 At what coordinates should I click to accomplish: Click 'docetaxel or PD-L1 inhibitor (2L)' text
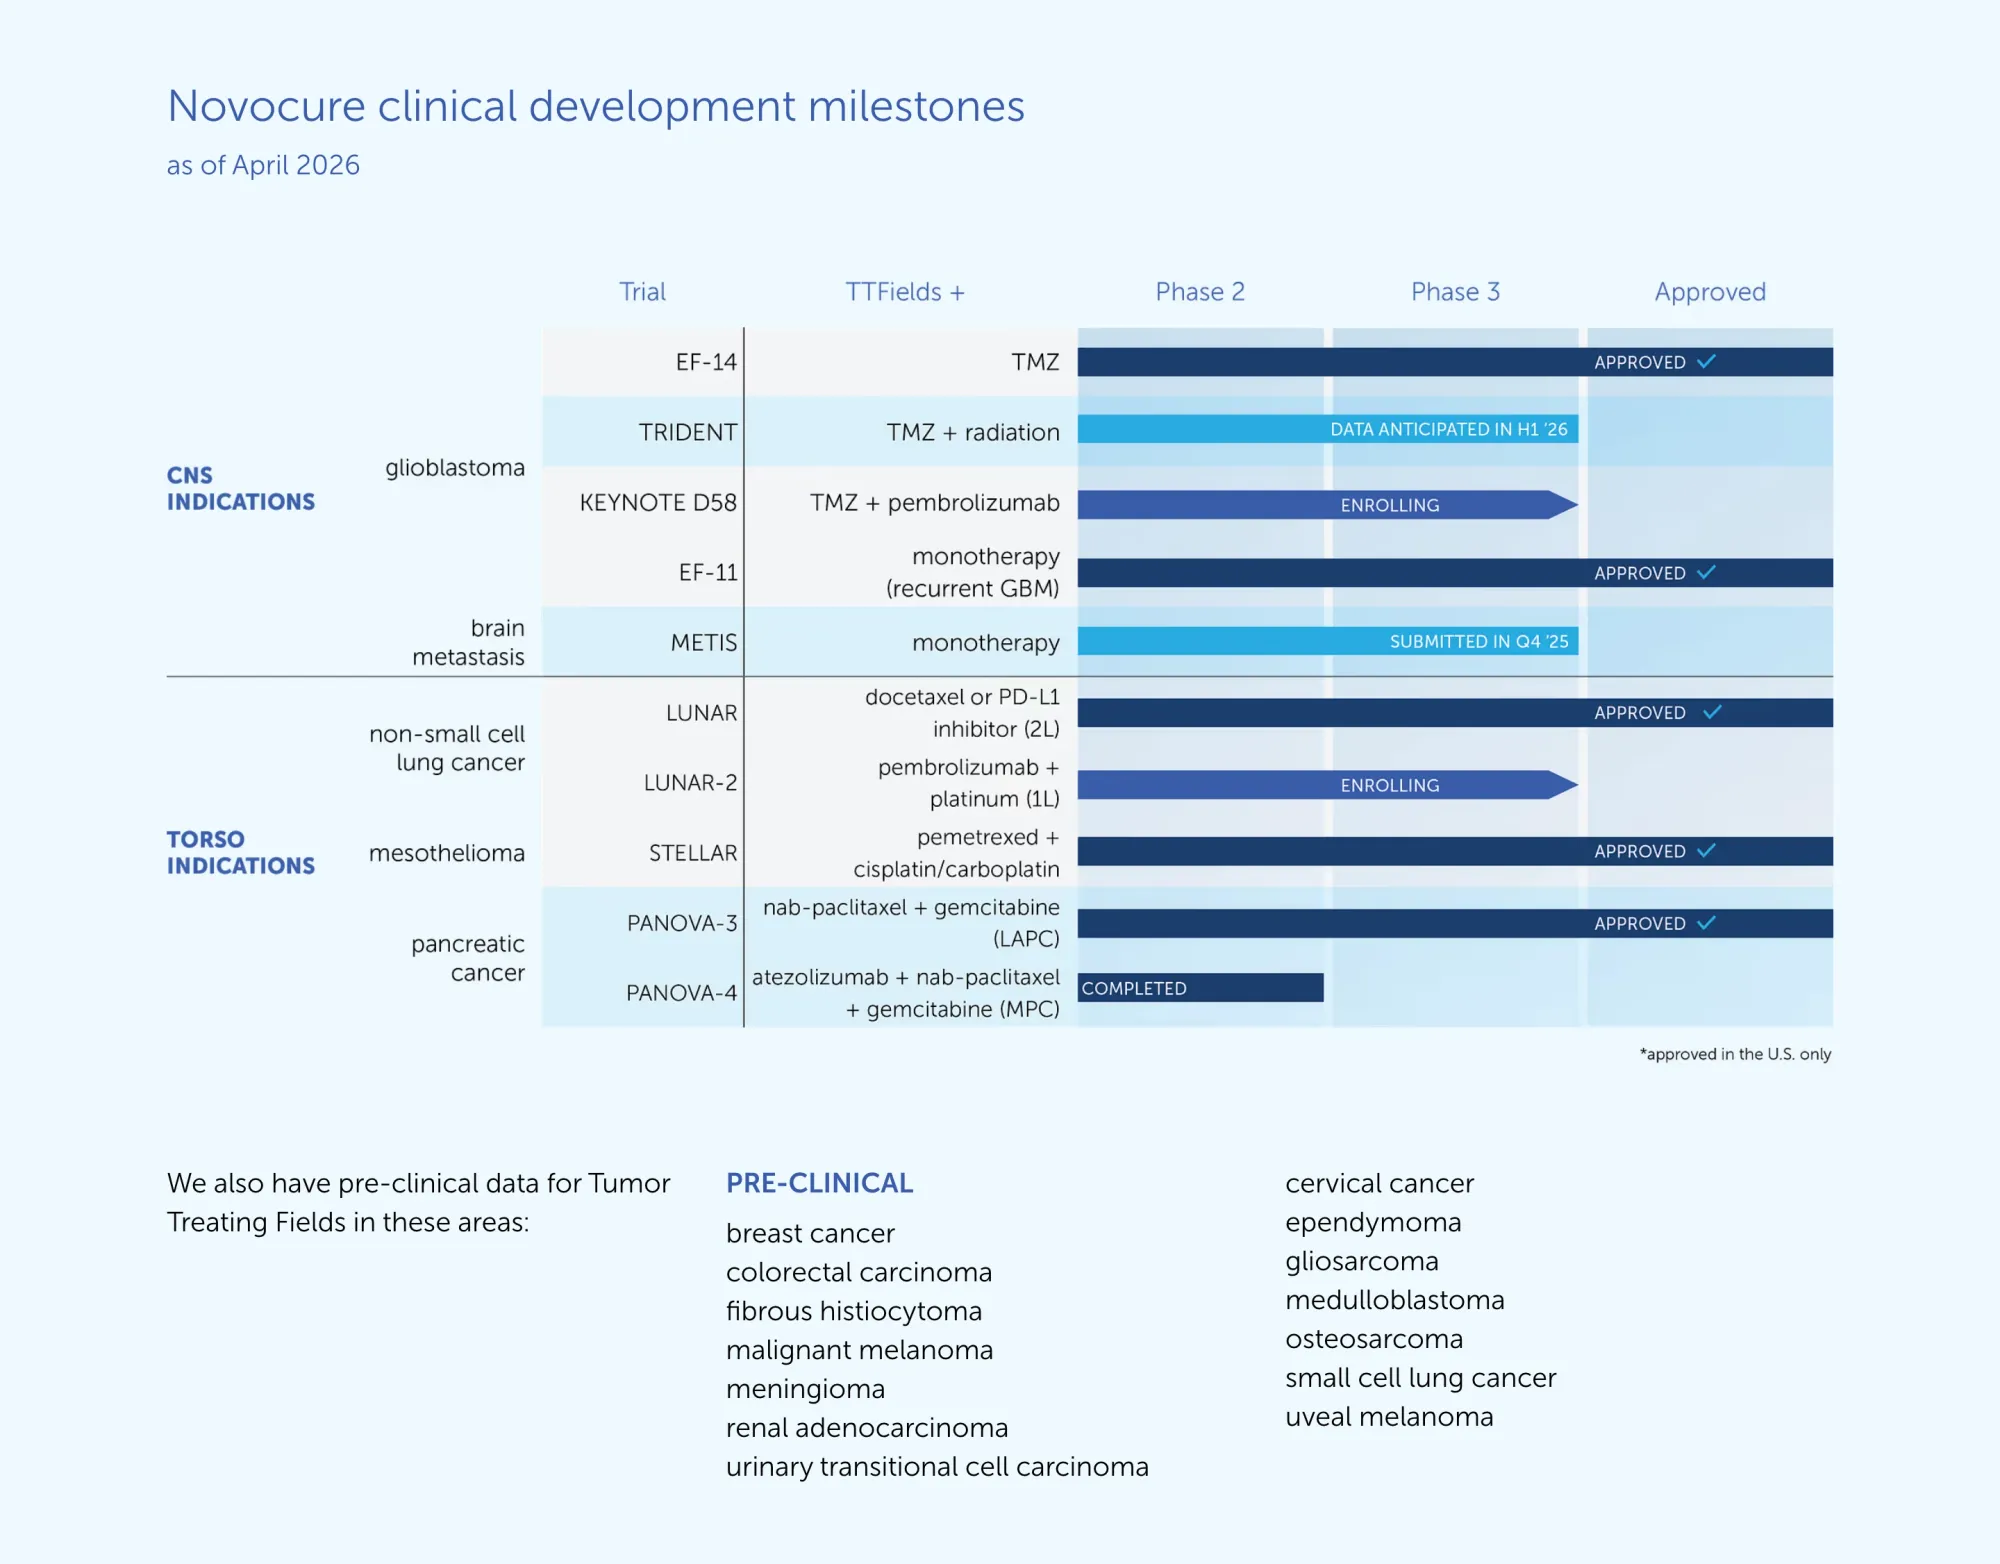(962, 713)
